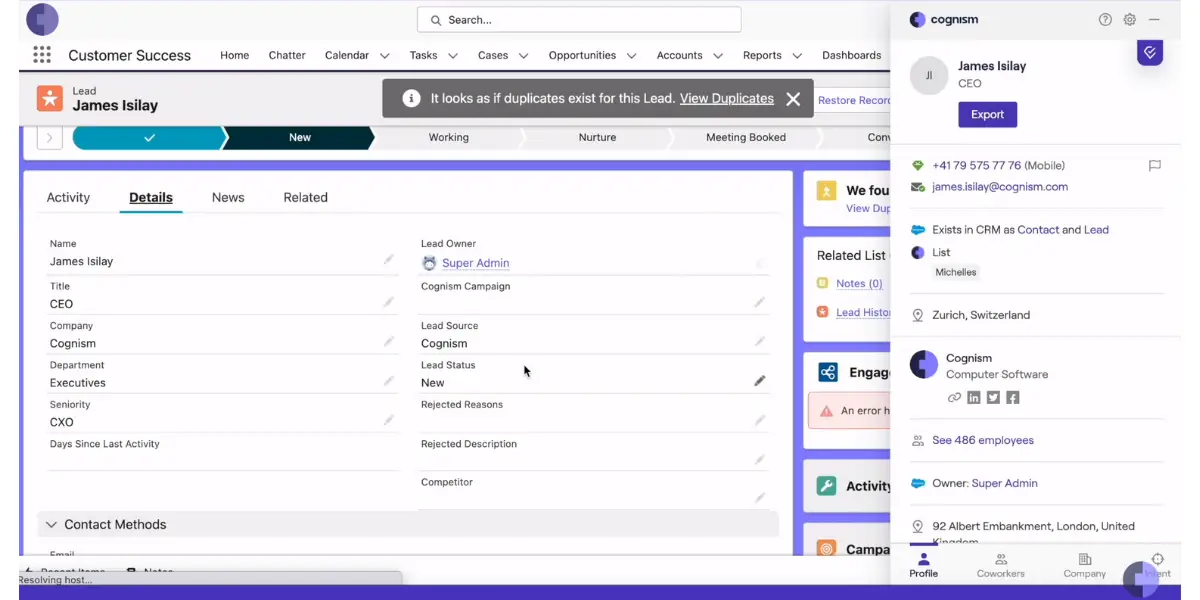Viewport: 1200px width, 600px height.
Task: Flag the mobile phone number
Action: coord(1155,165)
